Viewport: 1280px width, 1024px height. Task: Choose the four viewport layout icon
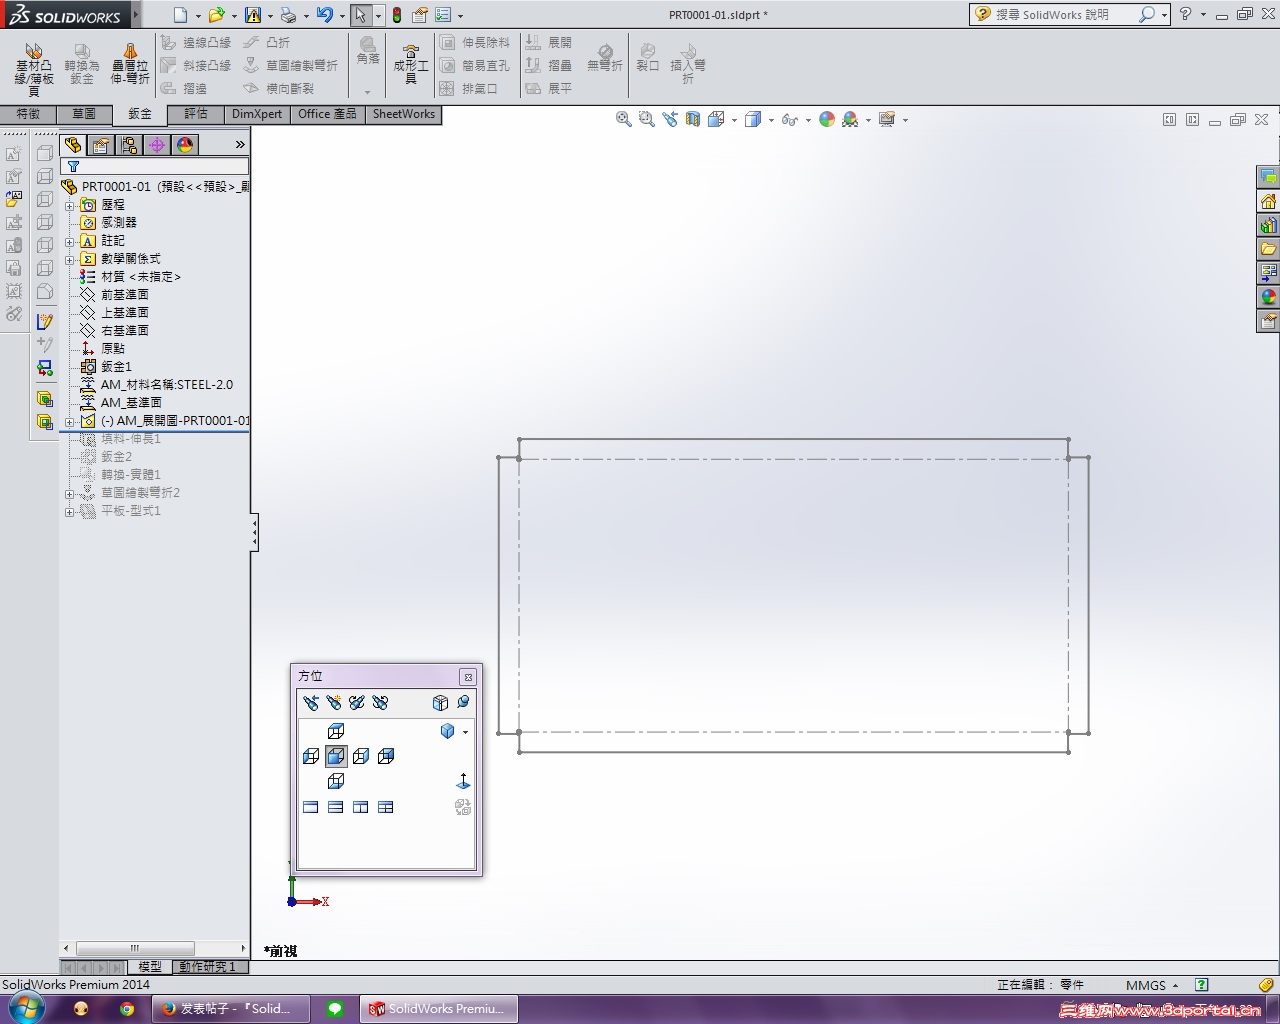point(386,807)
